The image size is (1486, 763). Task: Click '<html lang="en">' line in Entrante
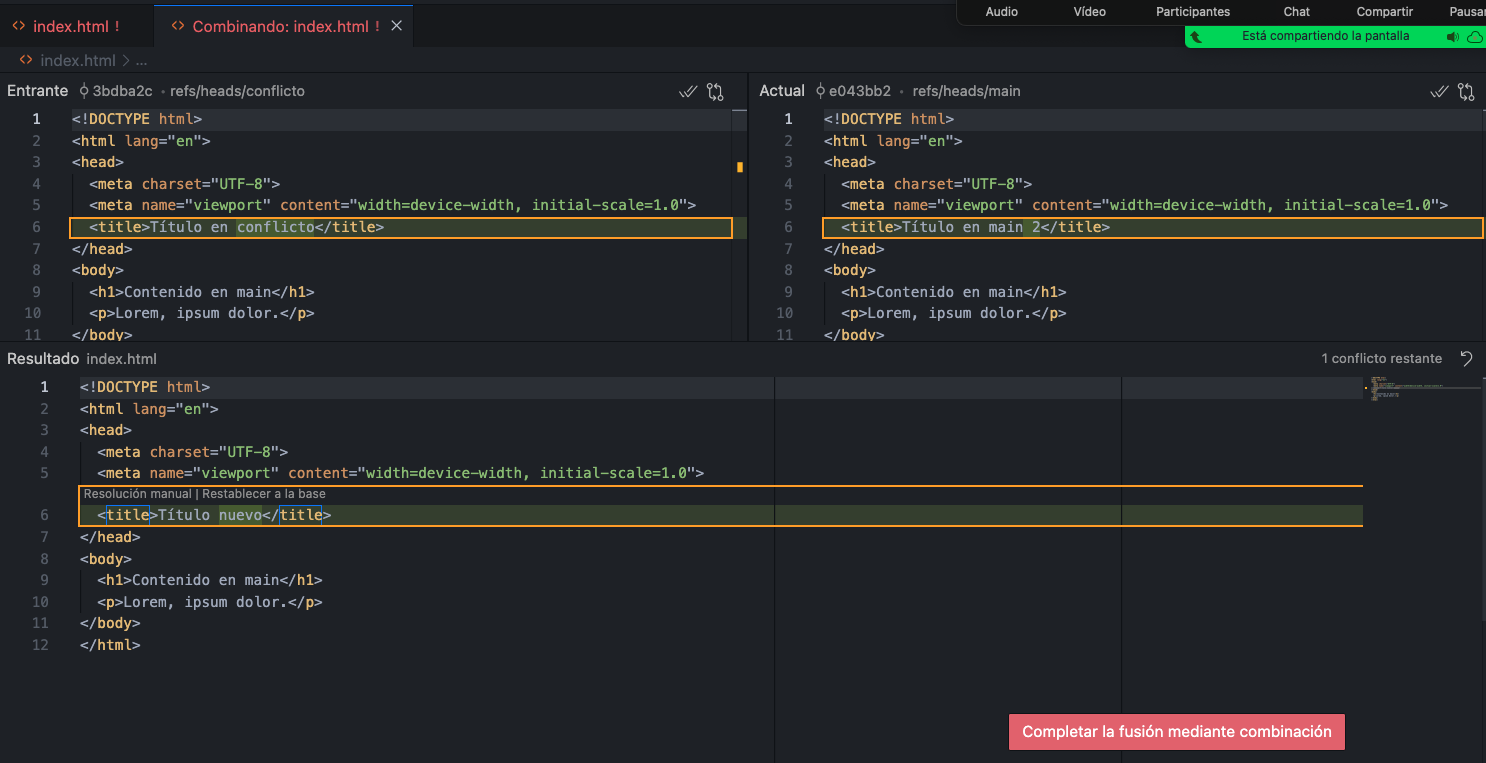coord(141,141)
